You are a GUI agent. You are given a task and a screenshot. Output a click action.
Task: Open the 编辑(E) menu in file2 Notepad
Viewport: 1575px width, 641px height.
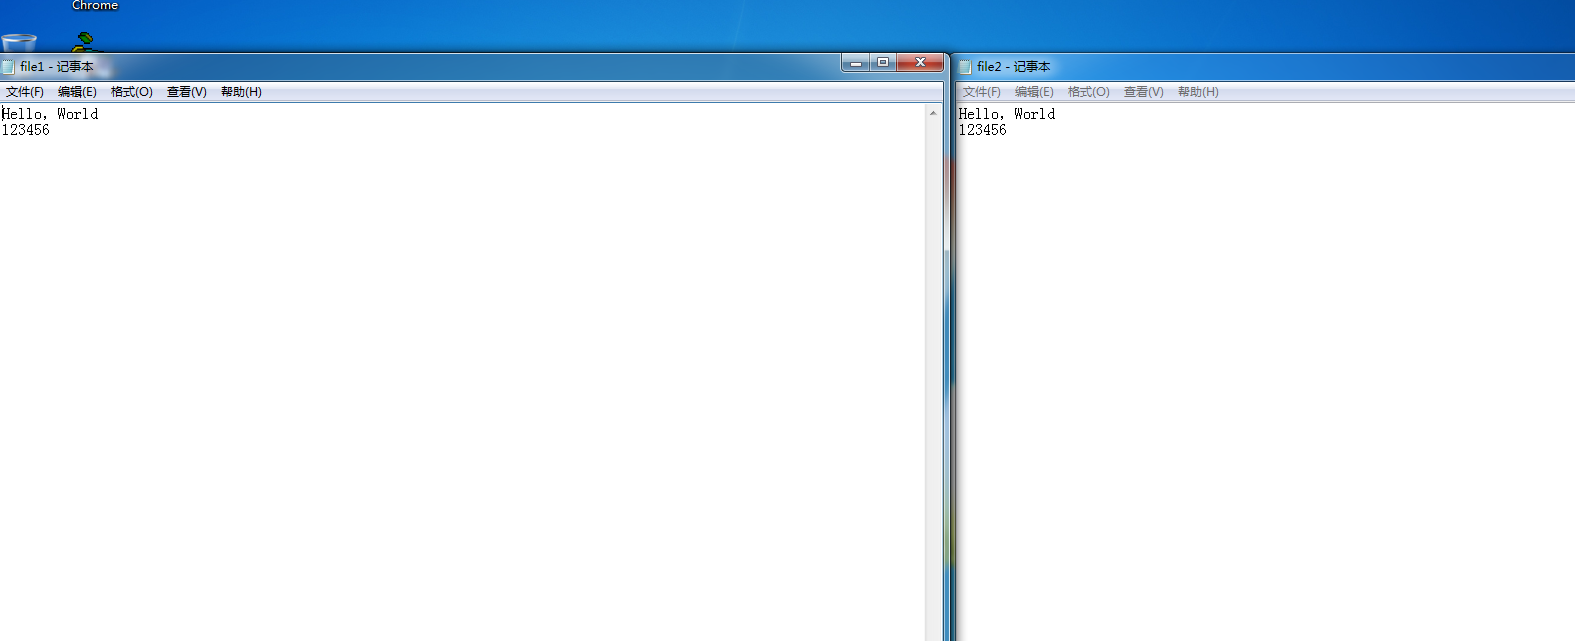pyautogui.click(x=1034, y=92)
